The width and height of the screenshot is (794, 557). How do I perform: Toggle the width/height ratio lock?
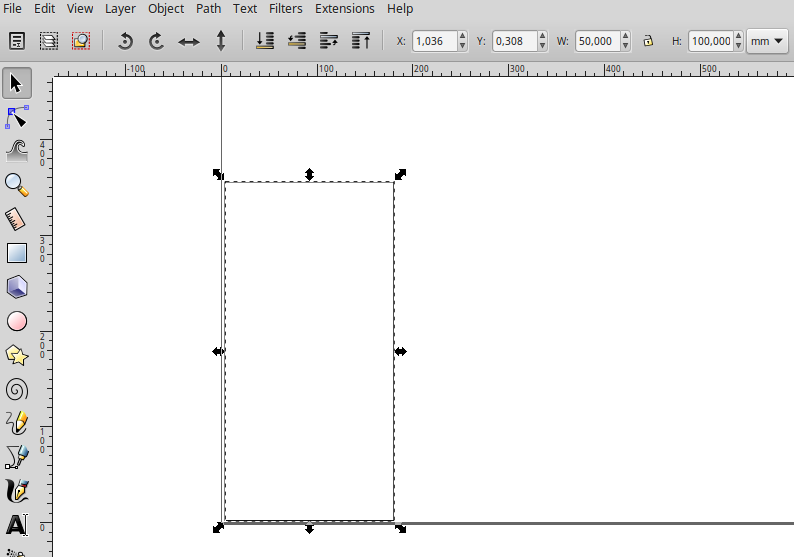(x=648, y=41)
